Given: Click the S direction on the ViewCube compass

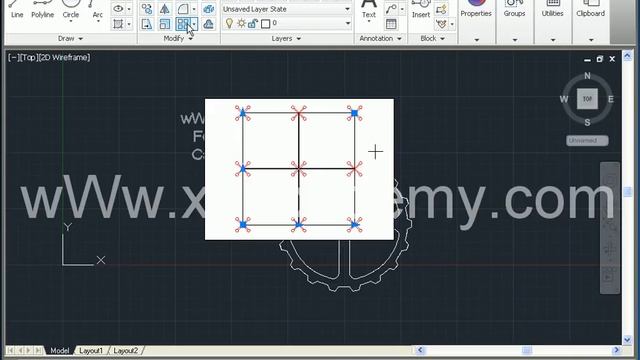Looking at the screenshot, I should click(587, 122).
